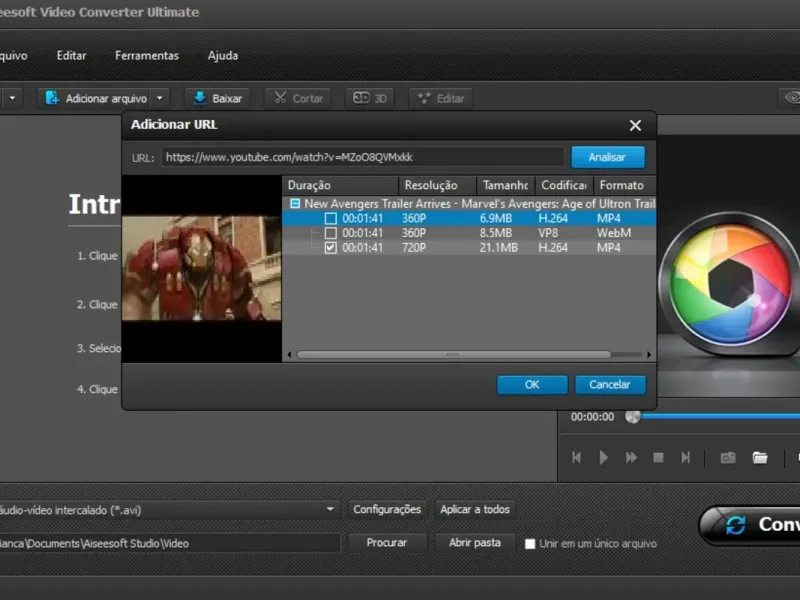Uncheck the 720P H.264 MP4 checkbox

[x=331, y=248]
